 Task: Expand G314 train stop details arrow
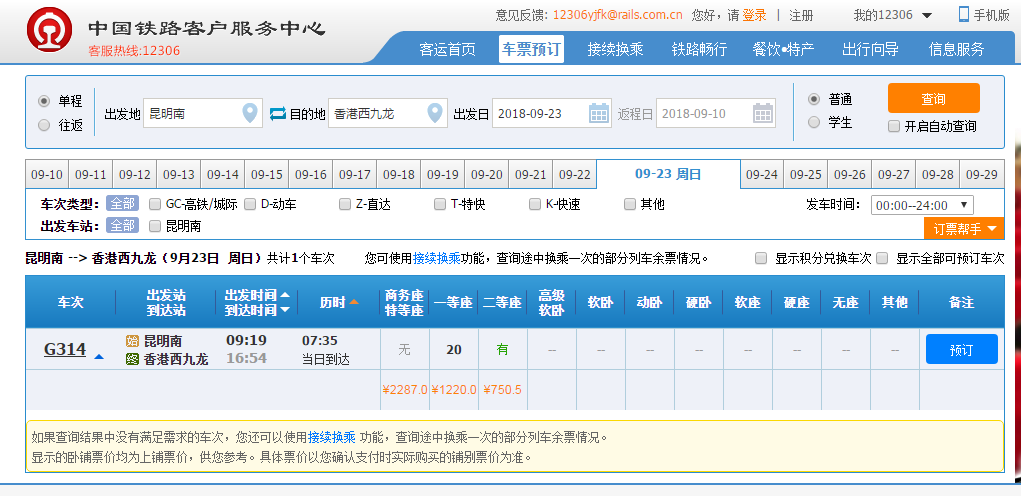point(99,355)
